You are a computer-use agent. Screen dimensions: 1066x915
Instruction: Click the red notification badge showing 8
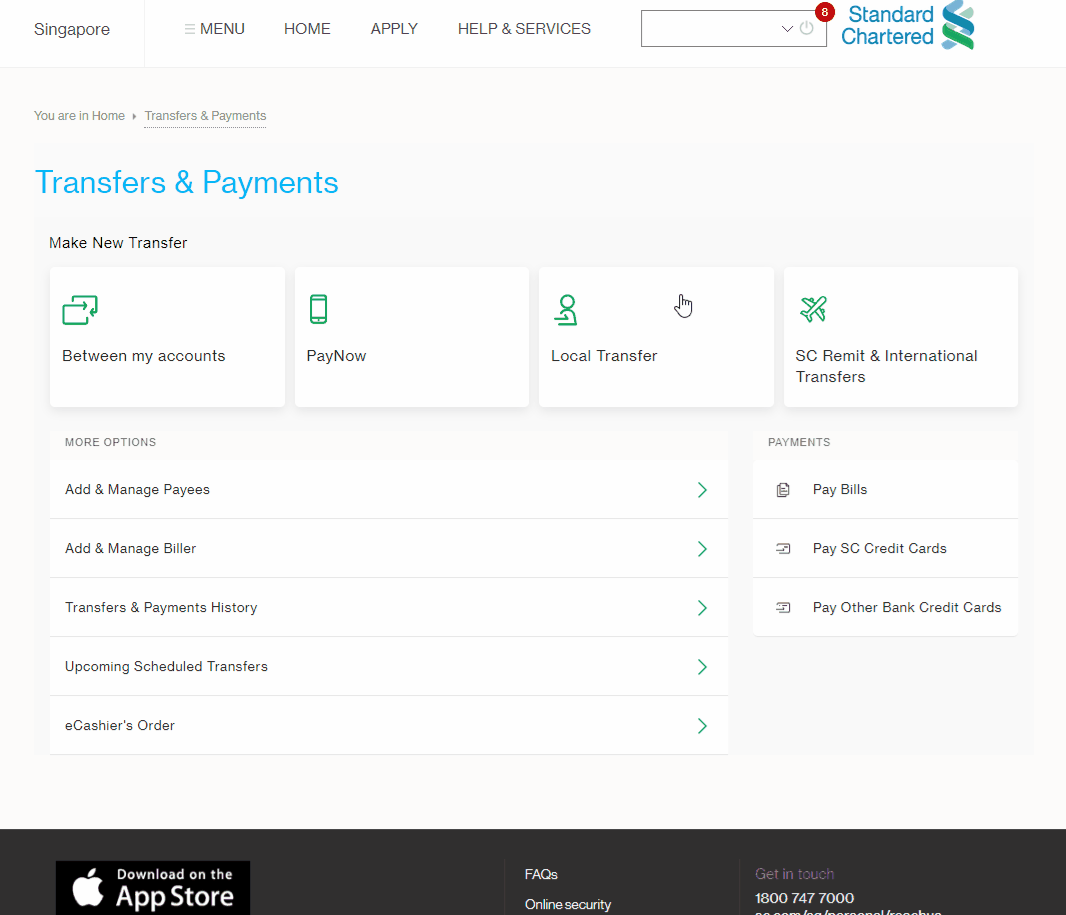point(824,12)
